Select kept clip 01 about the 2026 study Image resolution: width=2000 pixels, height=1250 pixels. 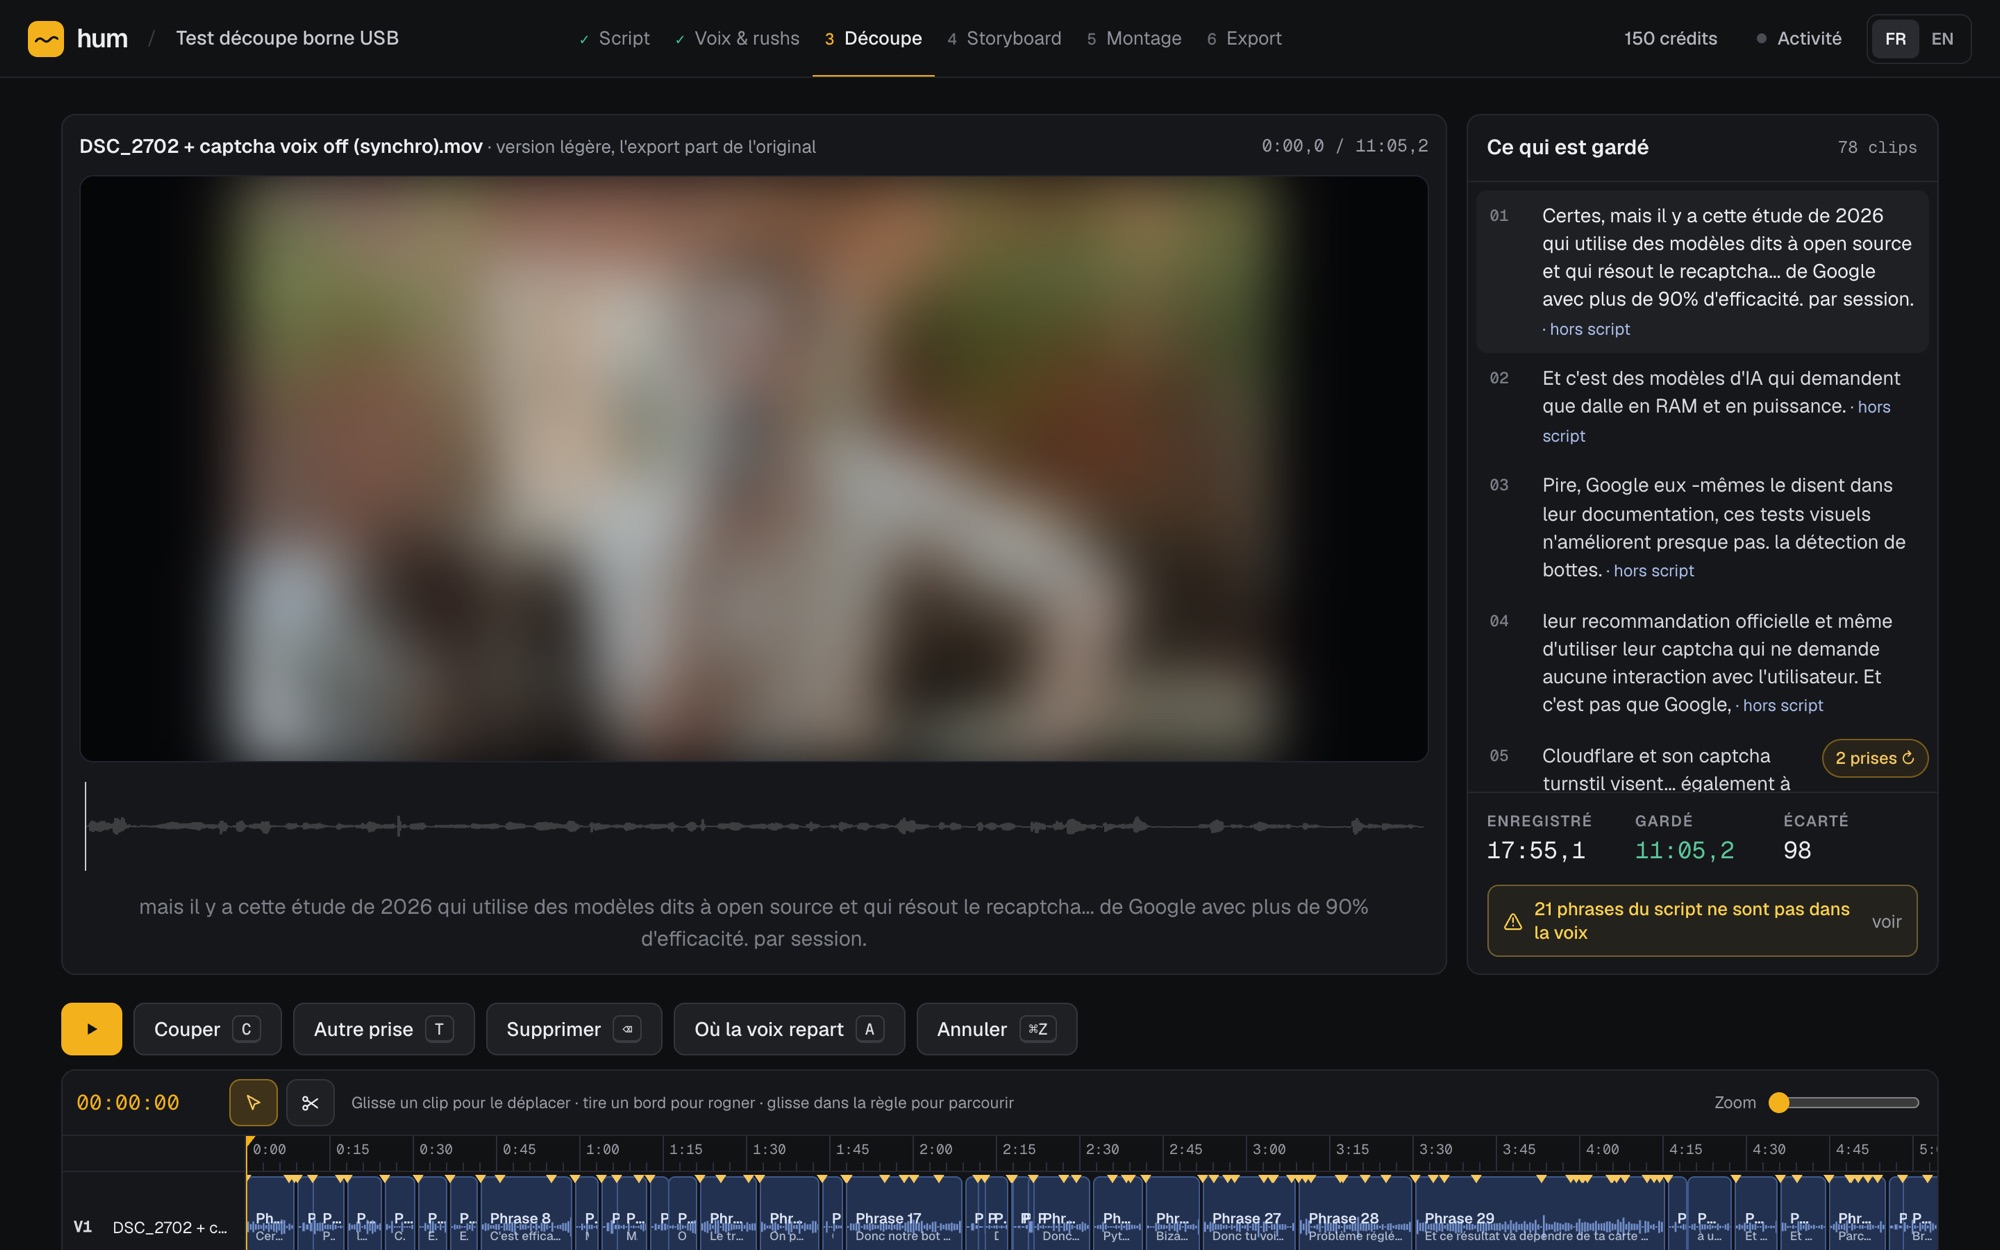point(1702,271)
